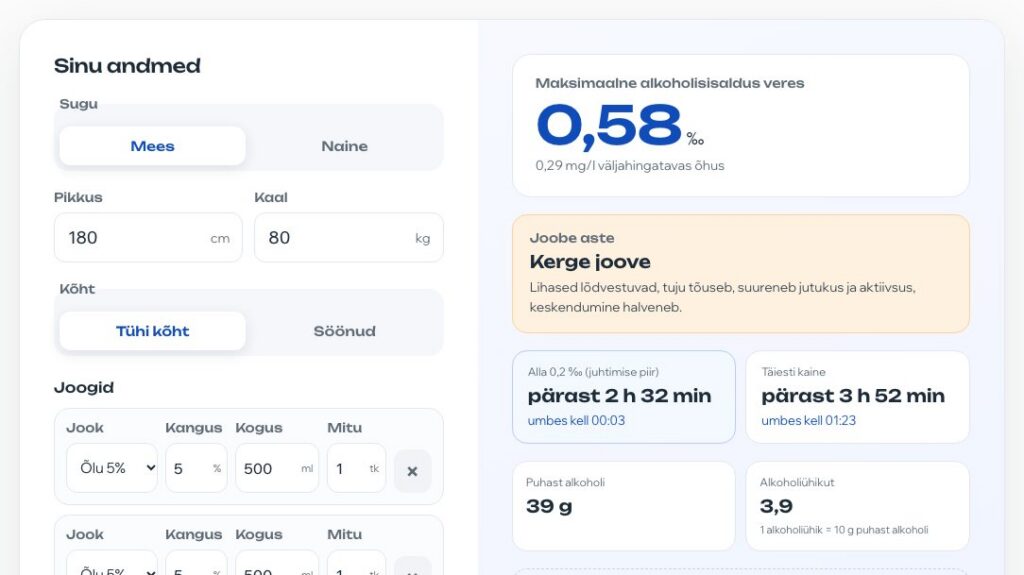Edit the Kaal weight field 80
Image resolution: width=1024 pixels, height=575 pixels.
[349, 237]
